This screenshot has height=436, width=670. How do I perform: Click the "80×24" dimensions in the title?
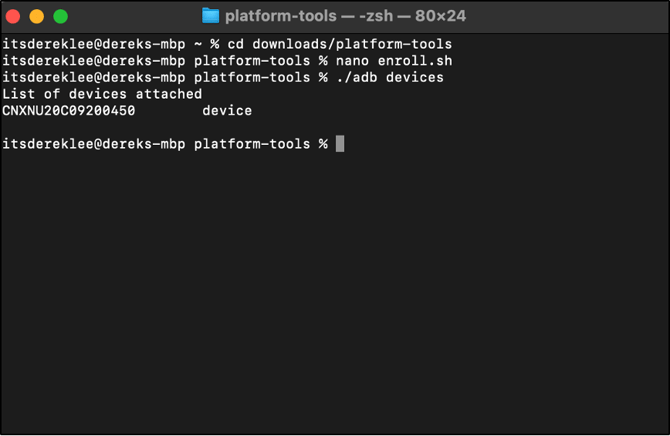pyautogui.click(x=441, y=16)
